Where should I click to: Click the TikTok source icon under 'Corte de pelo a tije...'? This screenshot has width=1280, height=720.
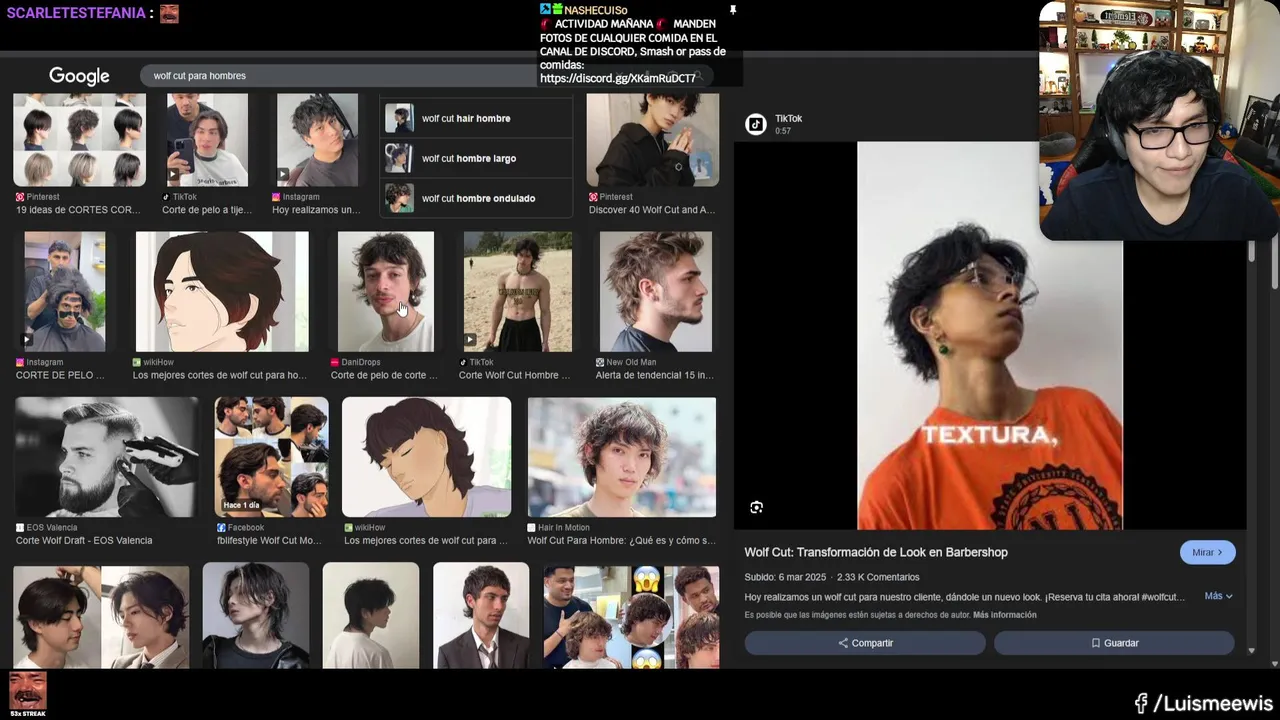point(166,197)
